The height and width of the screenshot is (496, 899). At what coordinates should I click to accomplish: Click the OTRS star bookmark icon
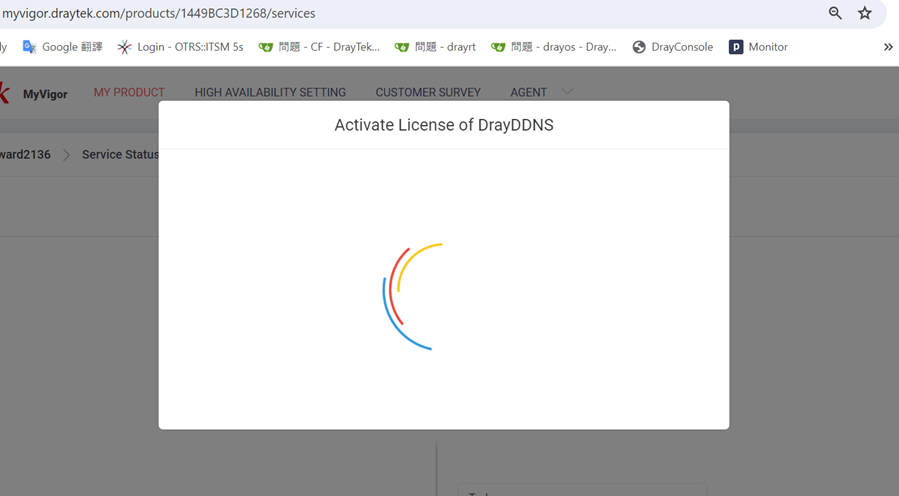pos(124,47)
